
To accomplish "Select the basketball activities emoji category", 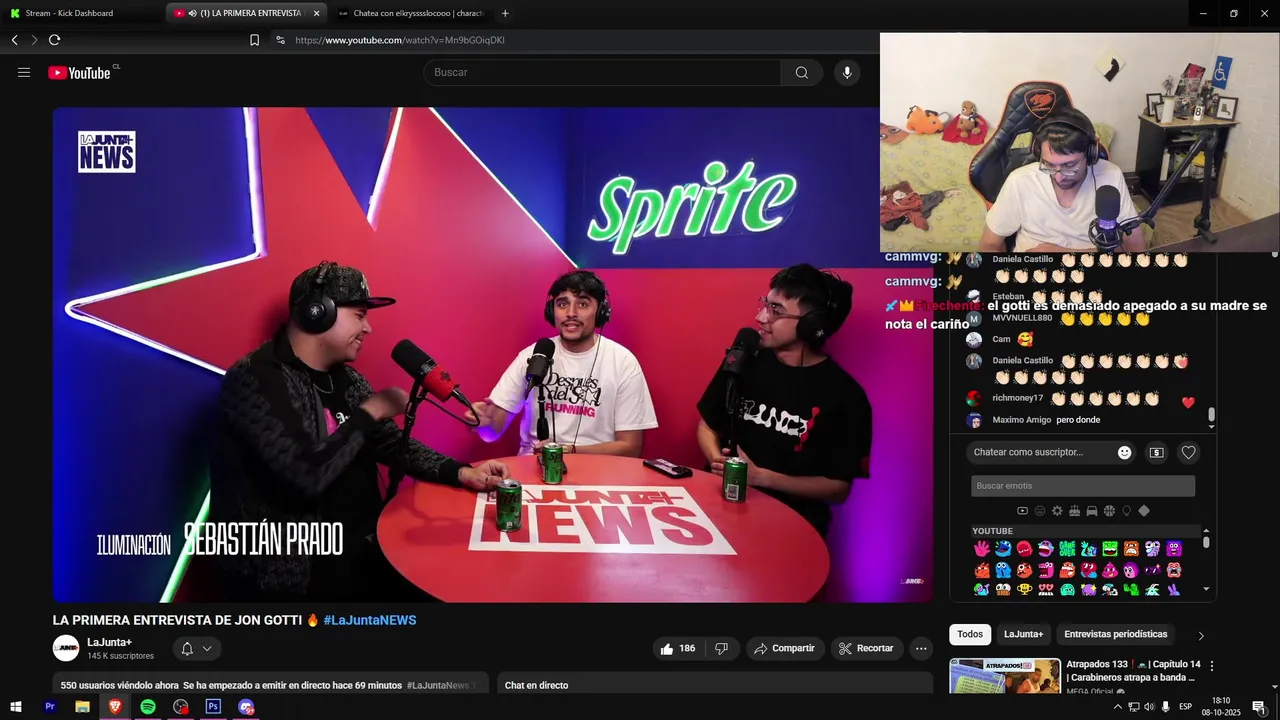I will click(x=1109, y=511).
